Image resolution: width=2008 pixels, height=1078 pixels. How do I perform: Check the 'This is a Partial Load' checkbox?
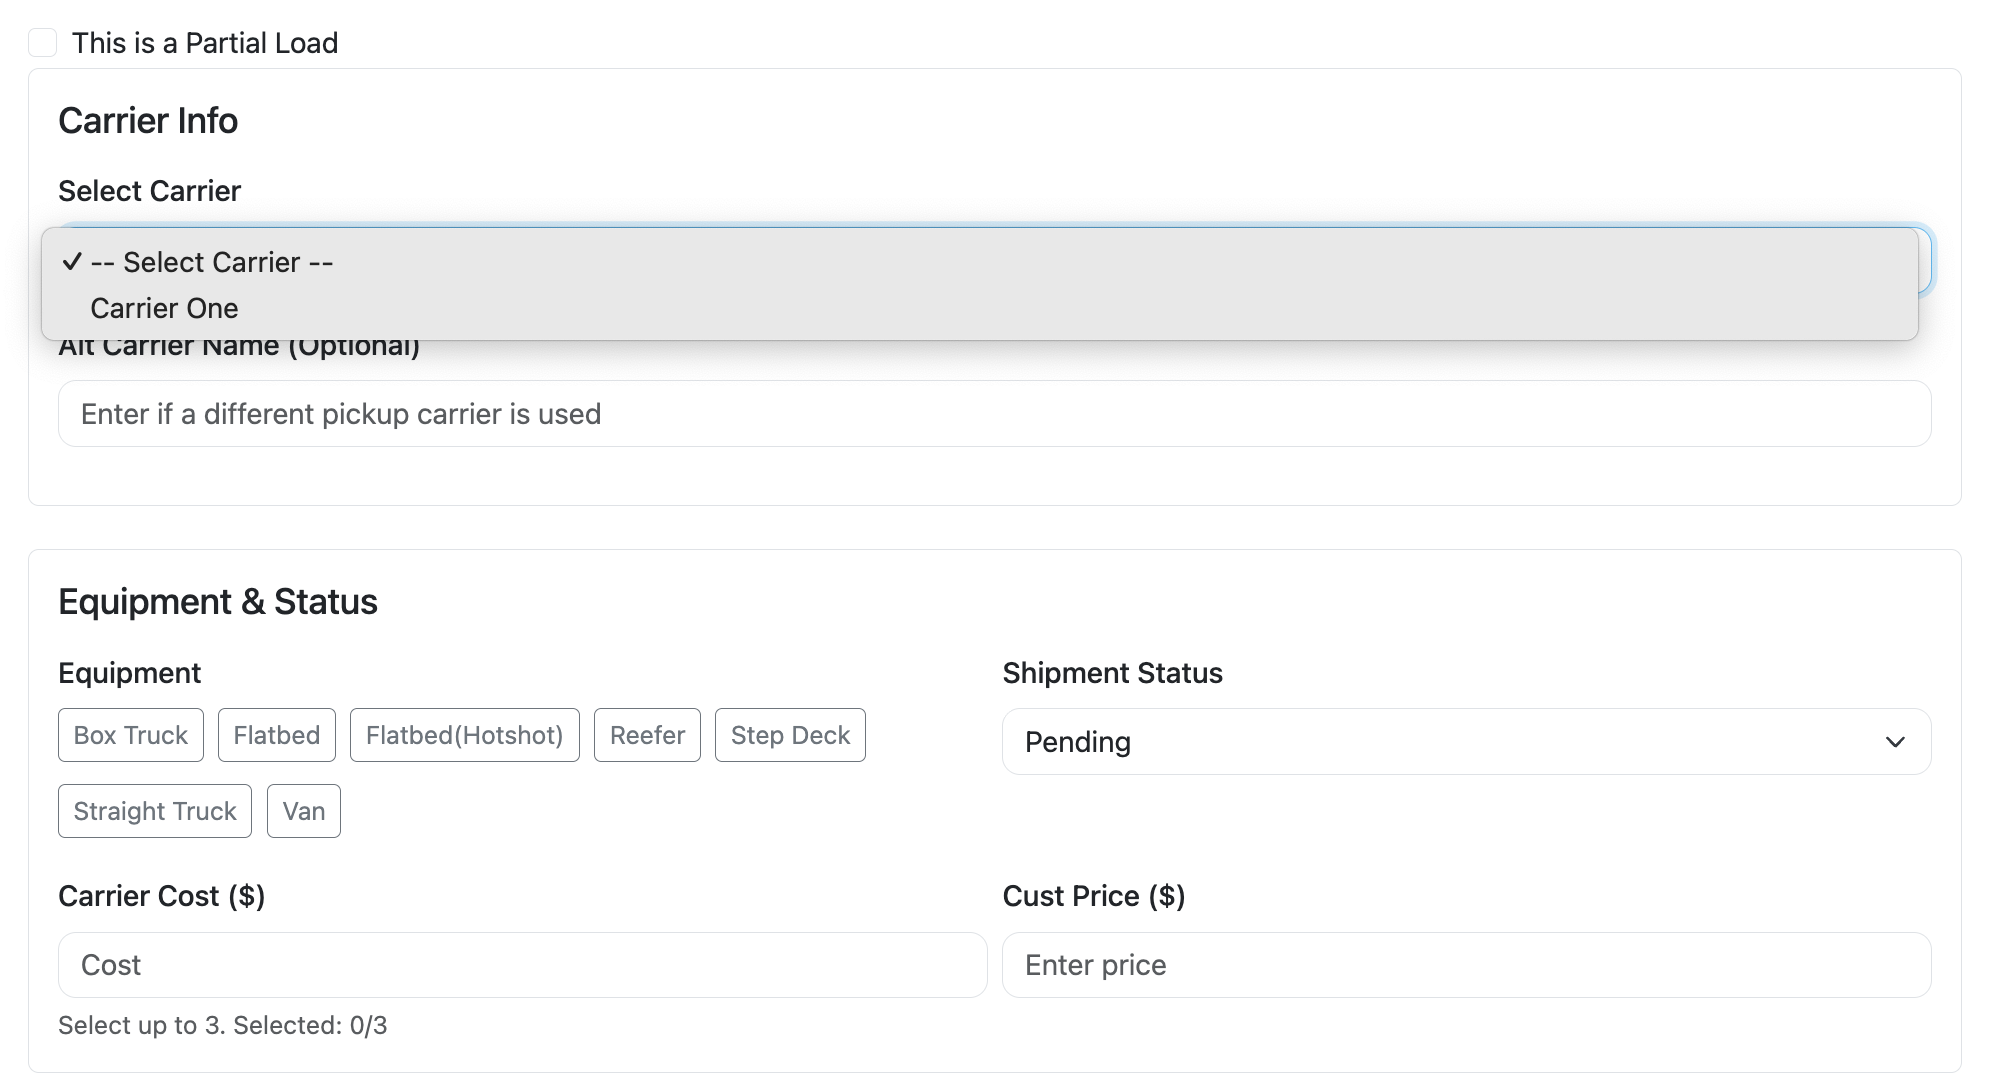click(44, 42)
